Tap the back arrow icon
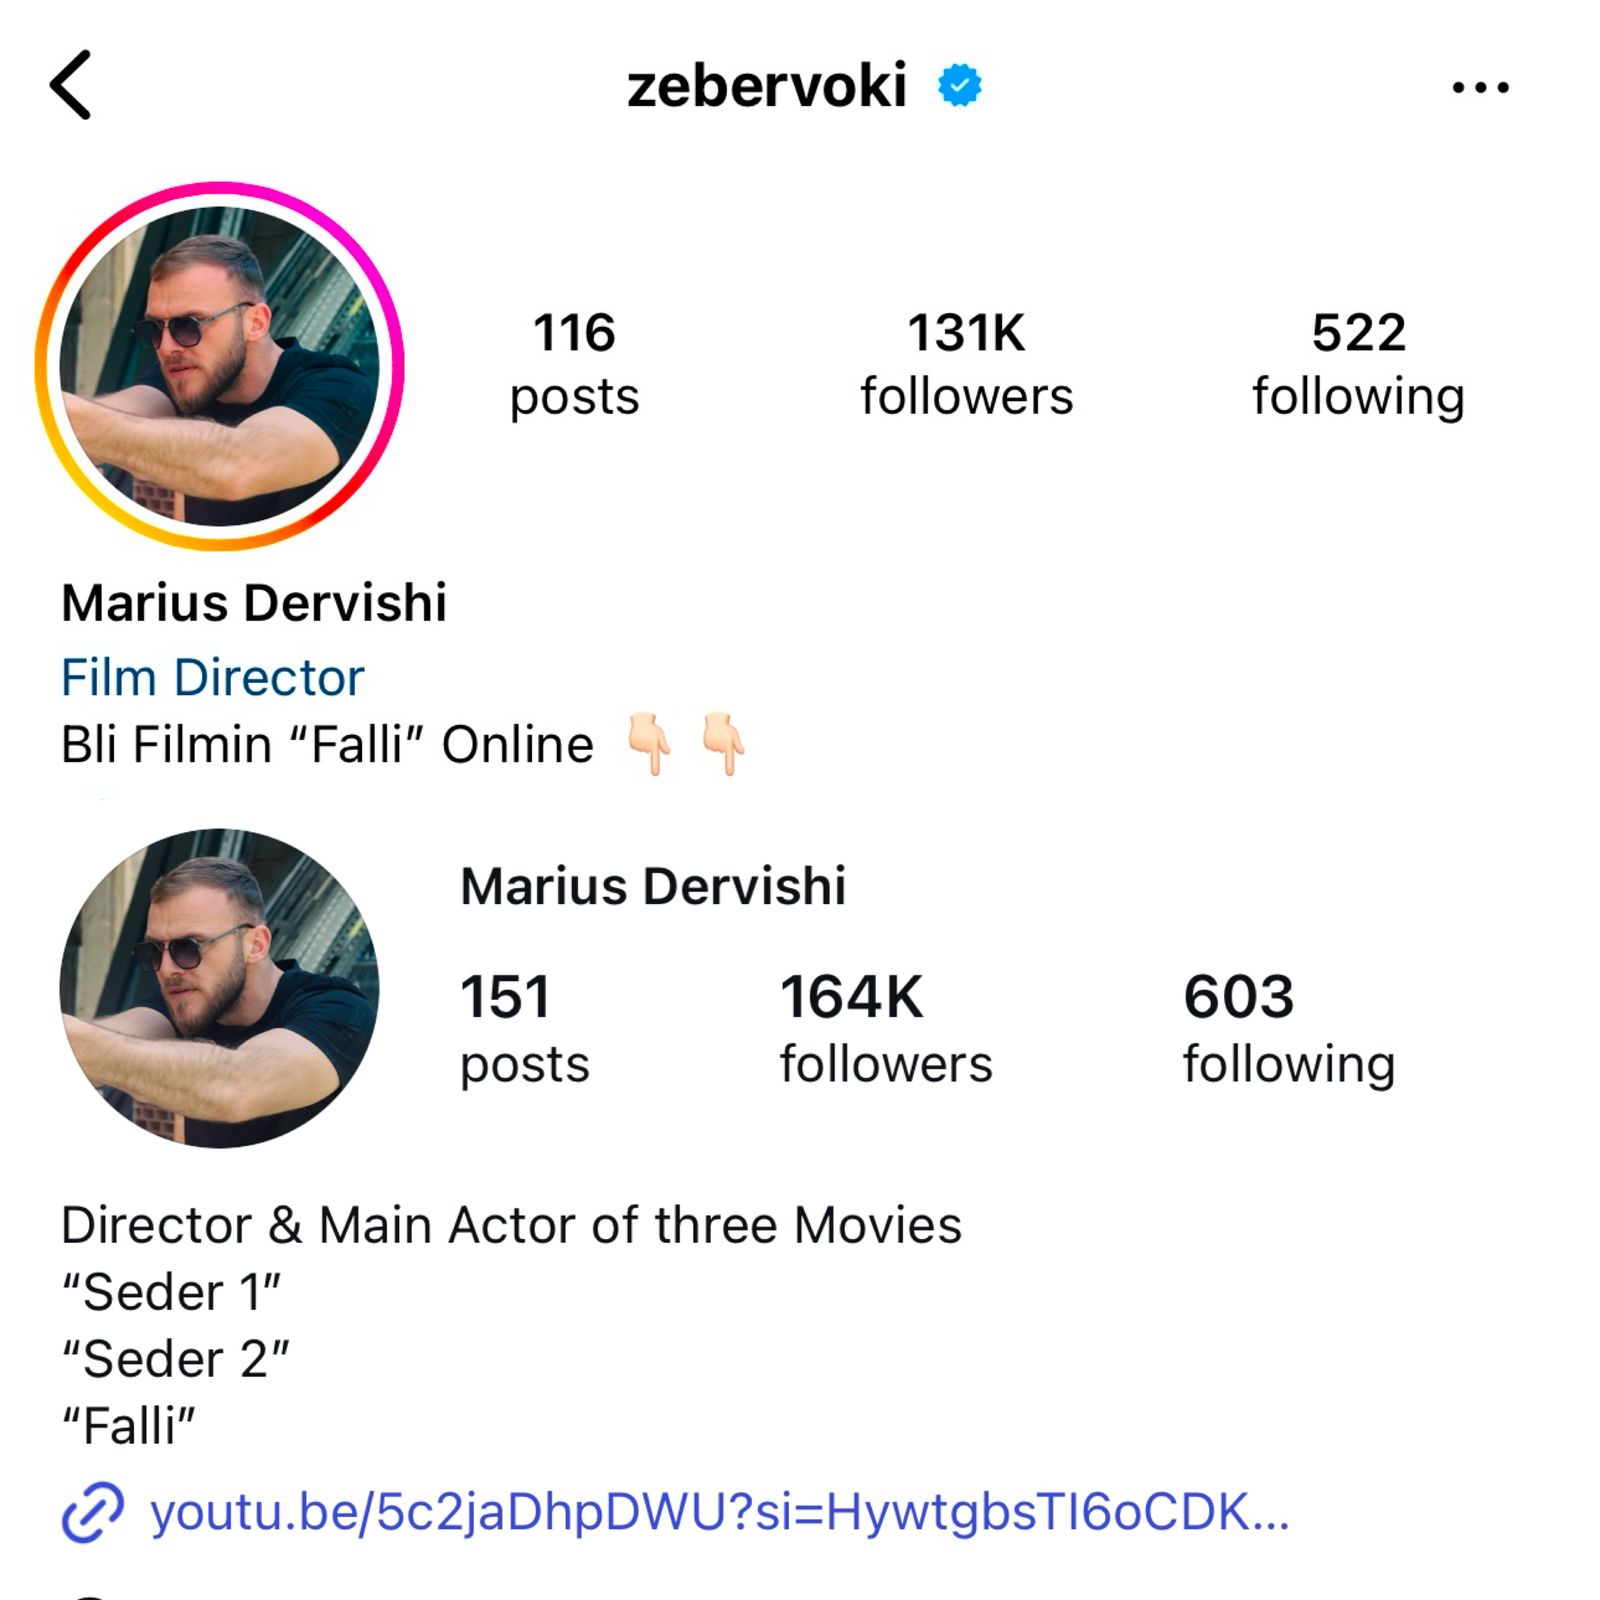1600x1600 pixels. click(70, 85)
